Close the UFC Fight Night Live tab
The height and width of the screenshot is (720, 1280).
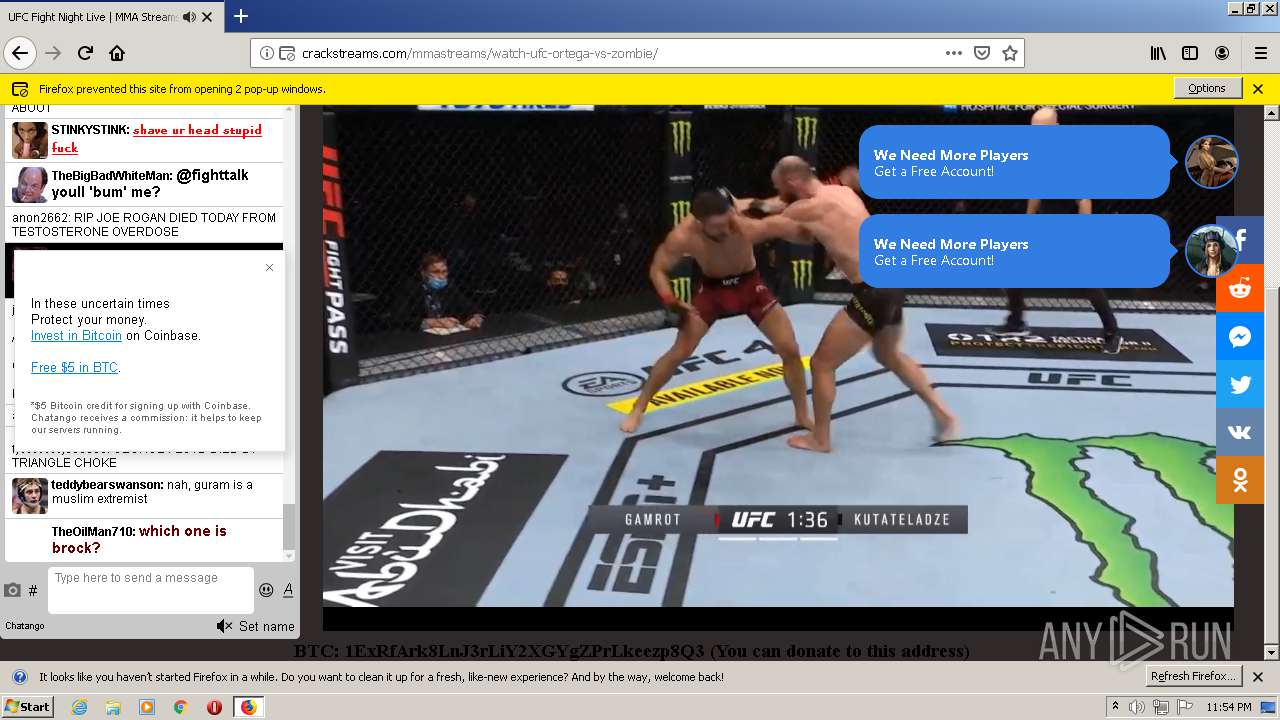point(207,17)
